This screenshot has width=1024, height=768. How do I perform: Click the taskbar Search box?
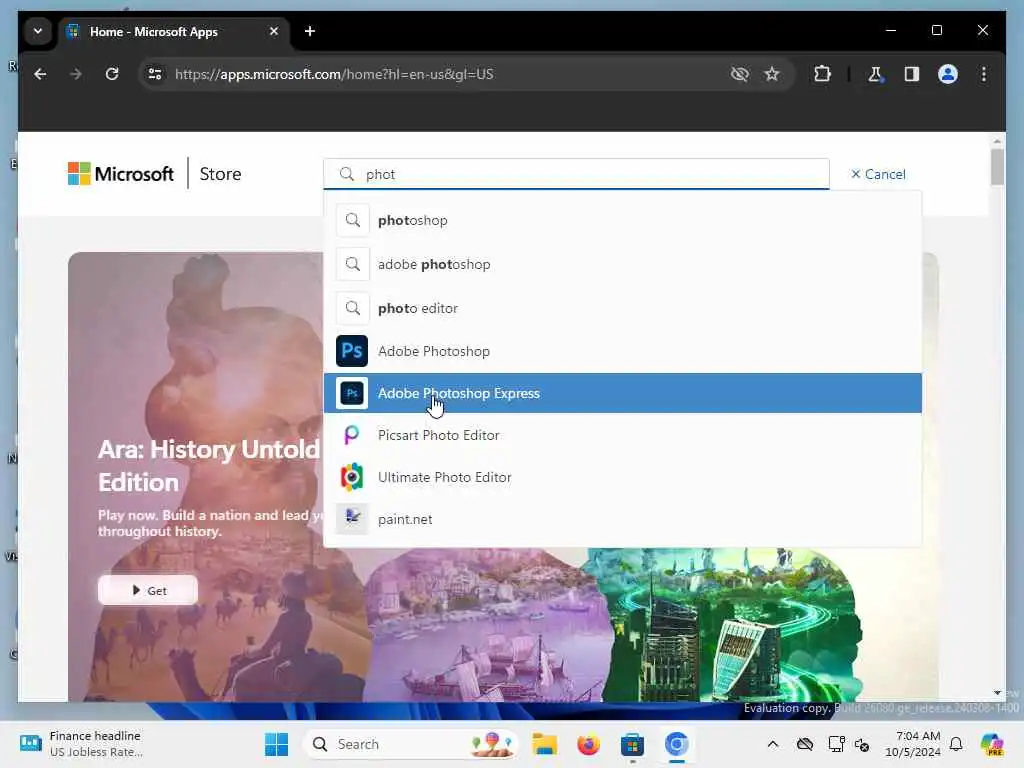point(410,744)
